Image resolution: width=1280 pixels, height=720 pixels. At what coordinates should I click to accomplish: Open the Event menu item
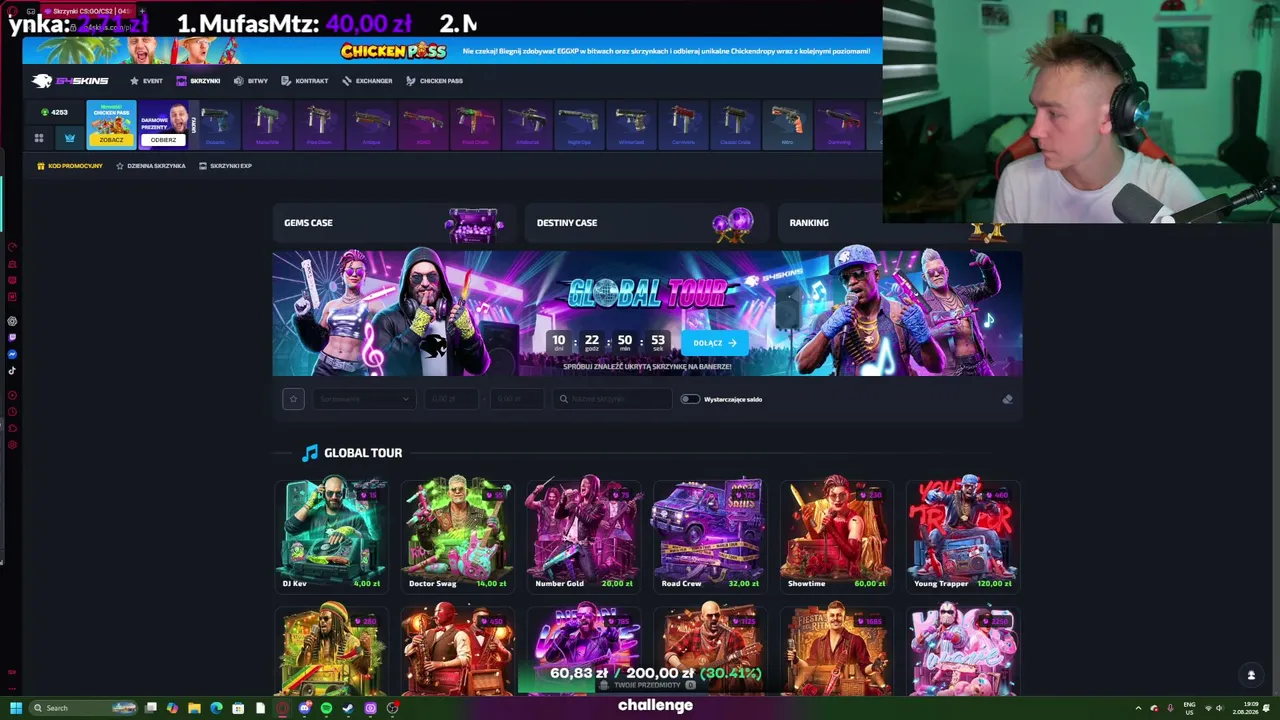[146, 81]
